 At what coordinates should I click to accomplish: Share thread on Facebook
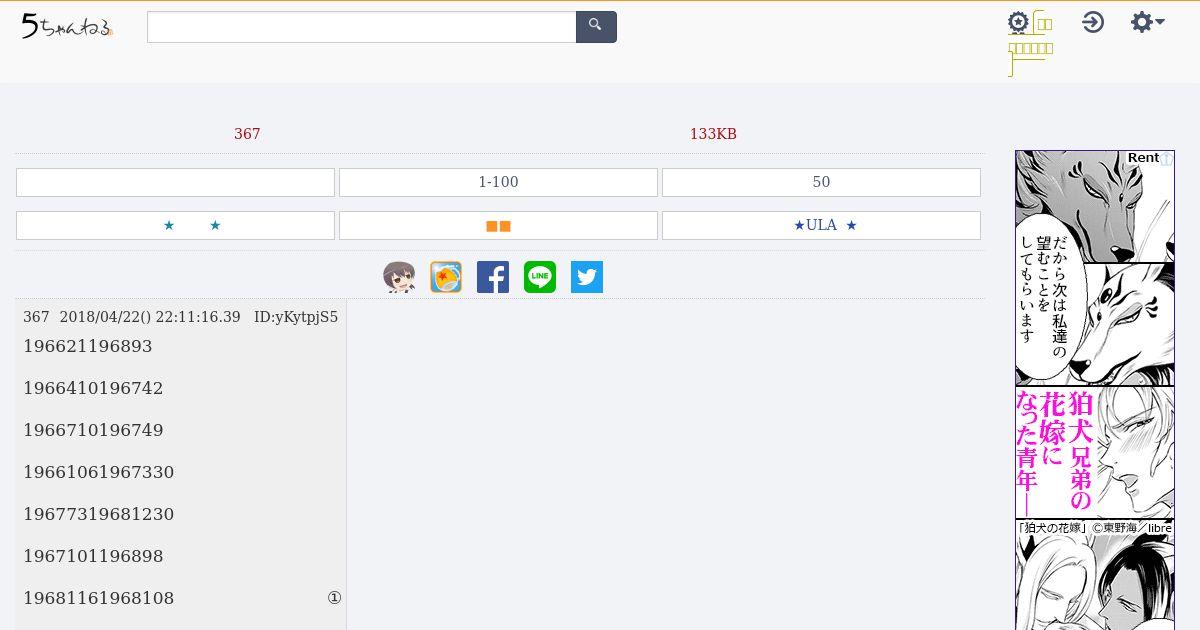pos(493,277)
